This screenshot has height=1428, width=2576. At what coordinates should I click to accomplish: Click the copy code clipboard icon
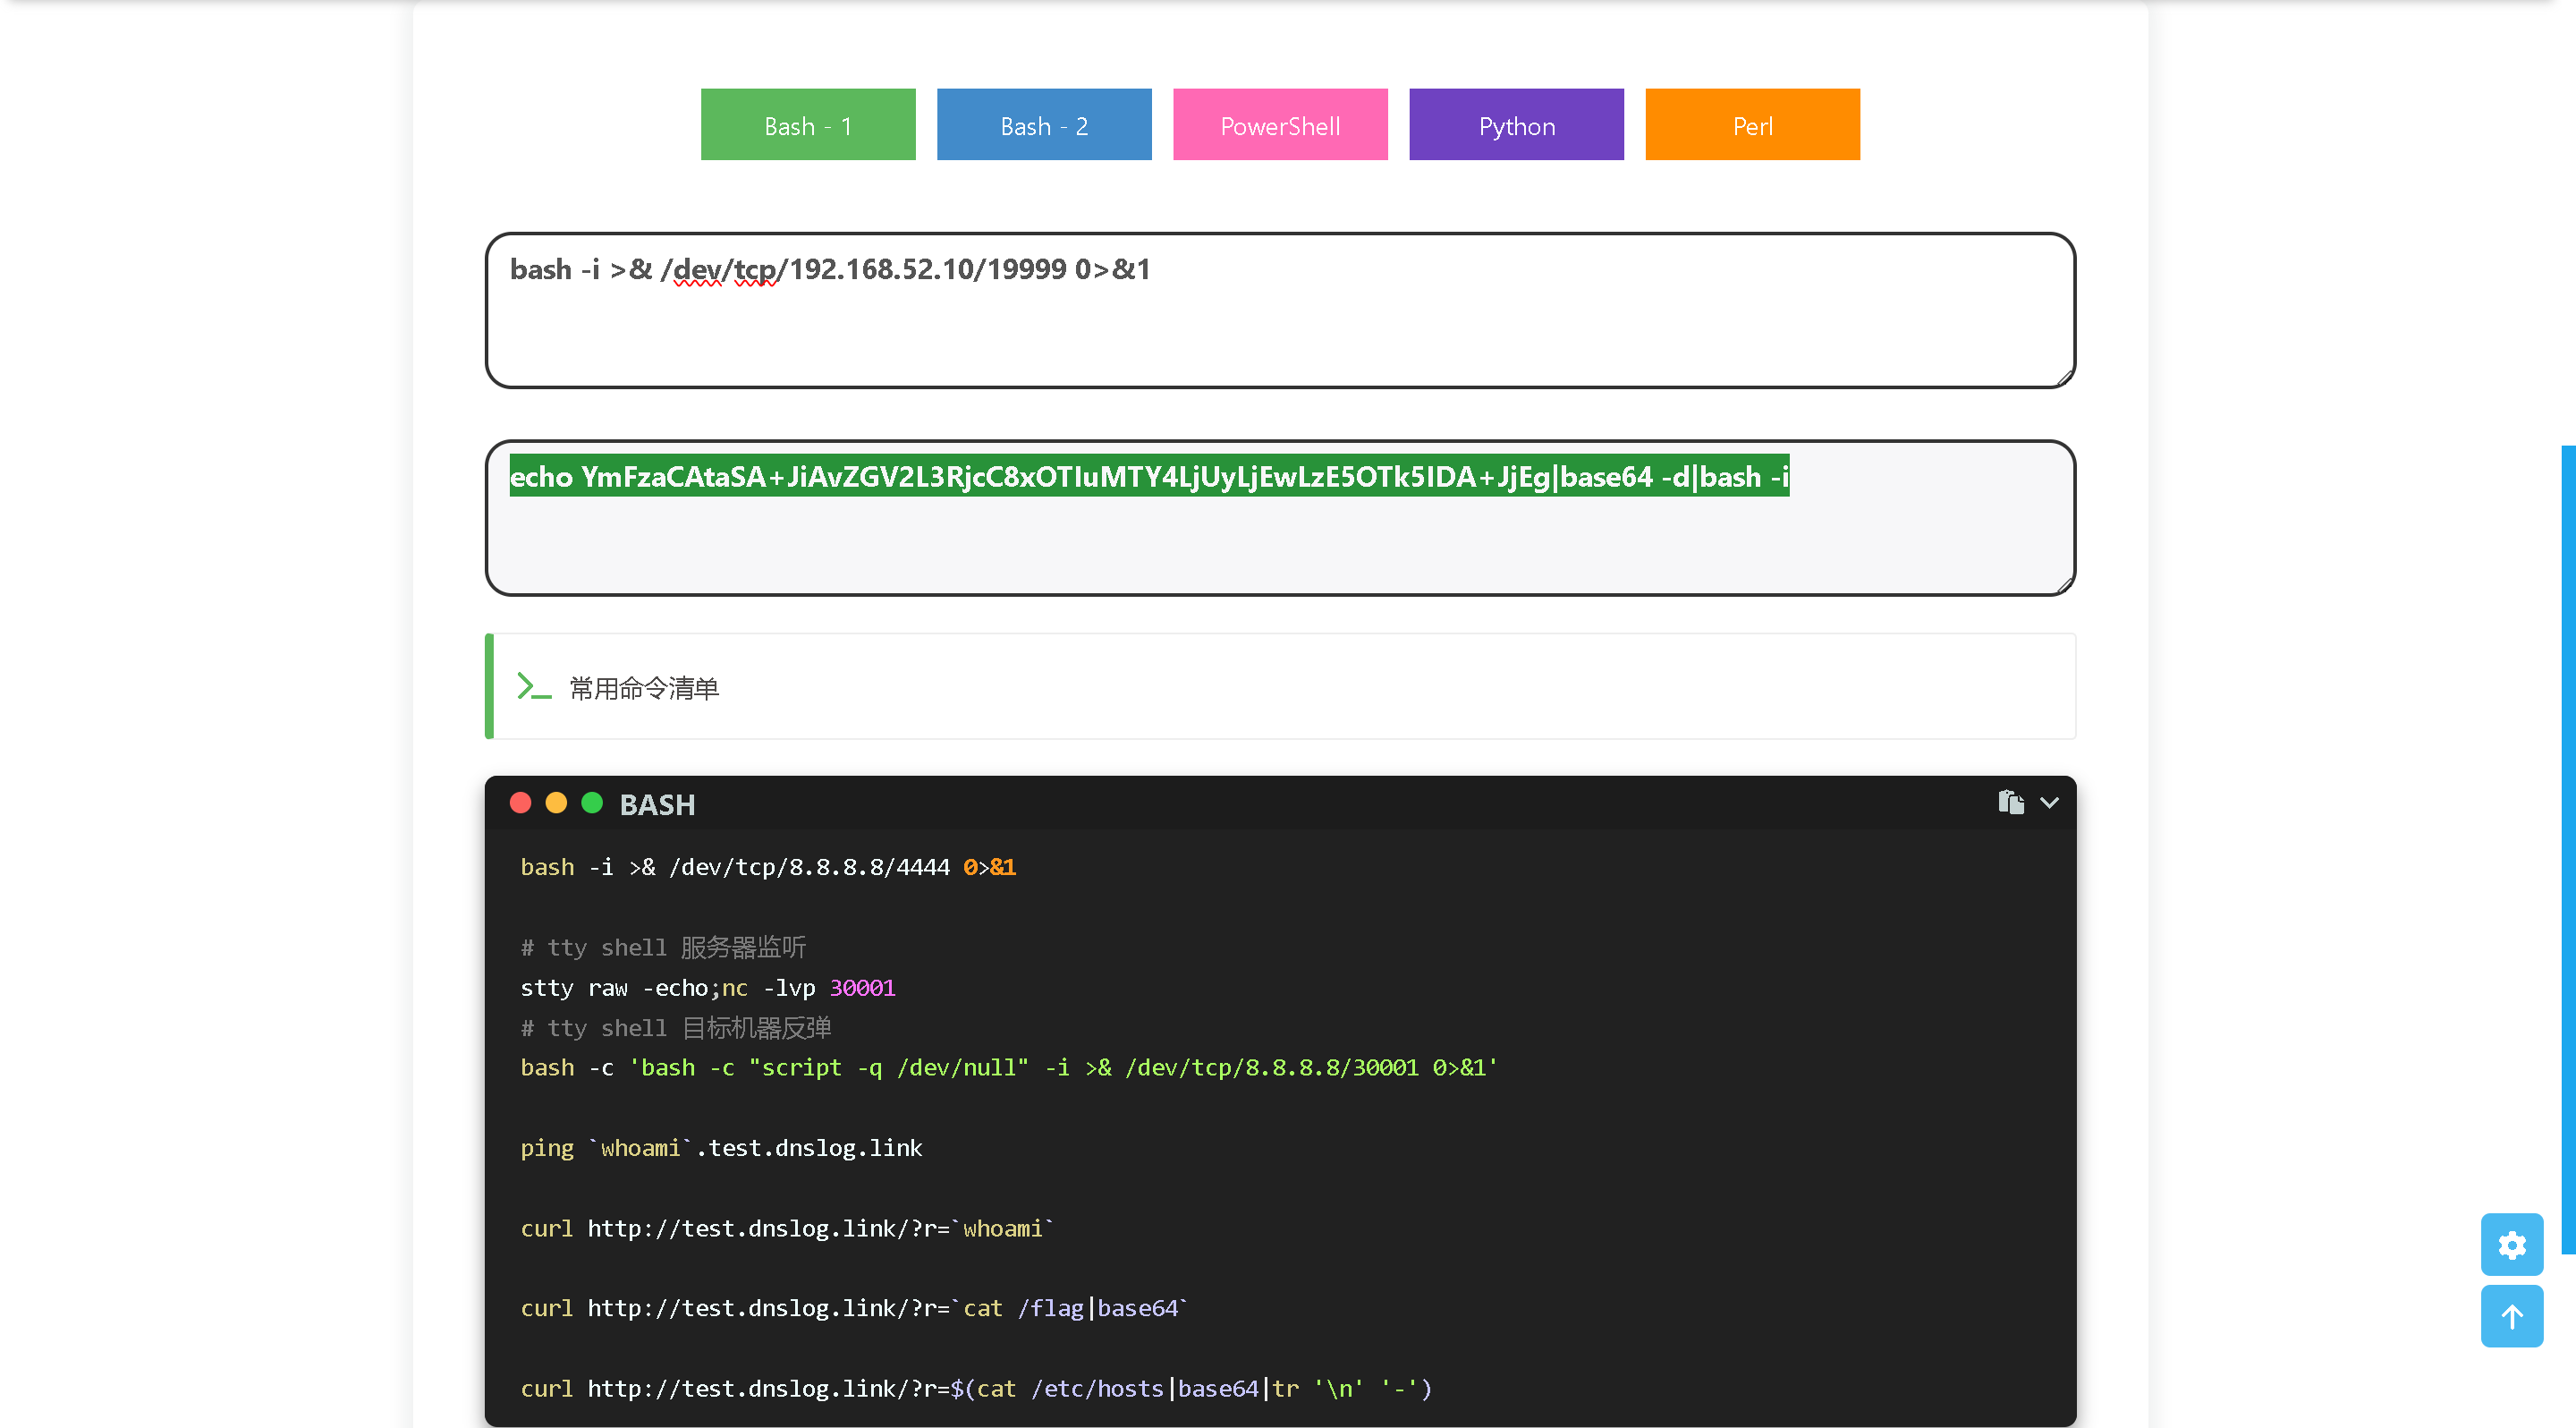(x=2010, y=803)
